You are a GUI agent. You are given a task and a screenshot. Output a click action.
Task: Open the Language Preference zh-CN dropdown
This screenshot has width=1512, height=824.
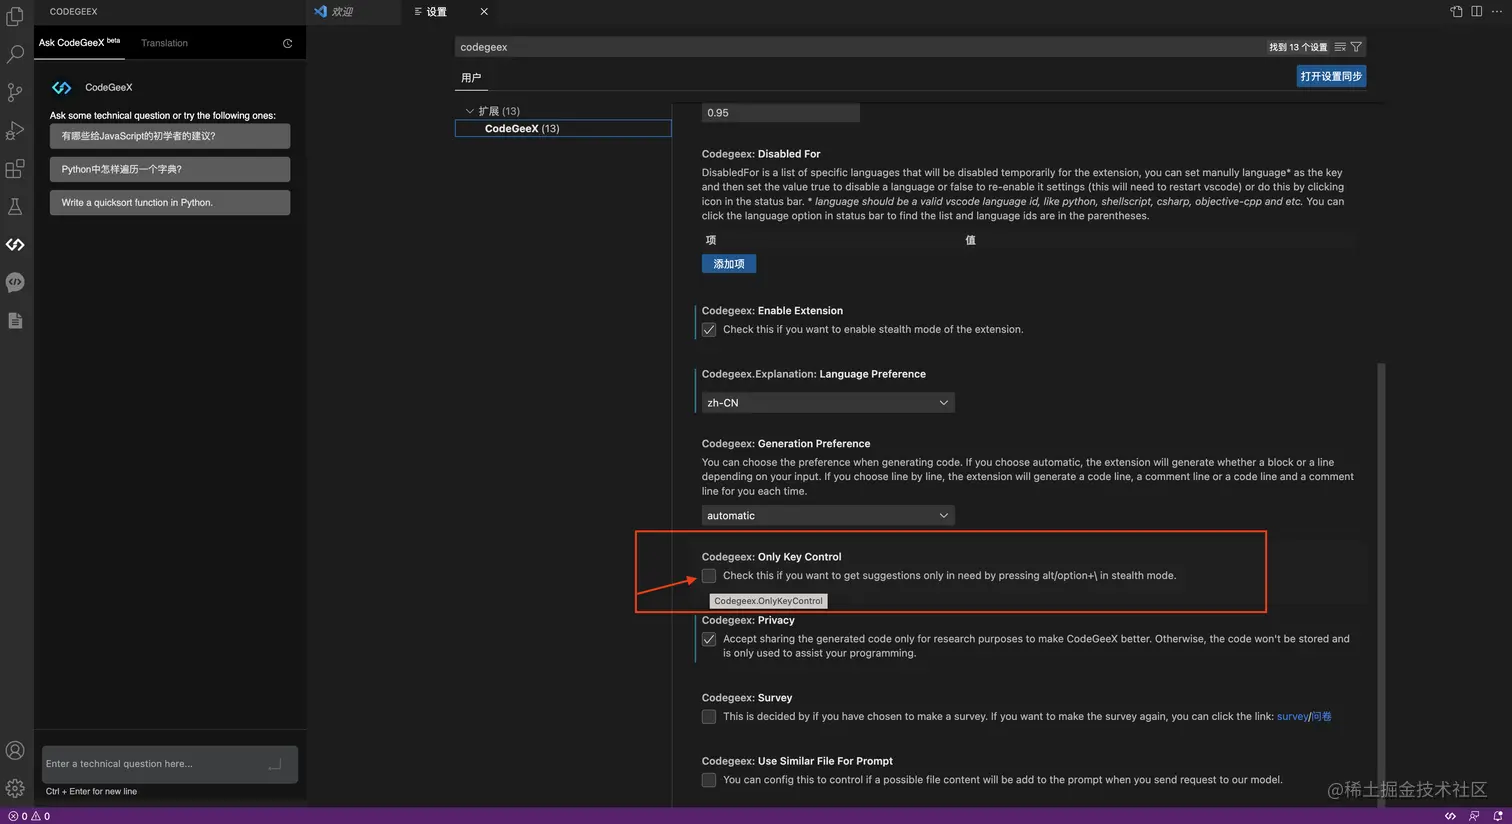tap(828, 403)
